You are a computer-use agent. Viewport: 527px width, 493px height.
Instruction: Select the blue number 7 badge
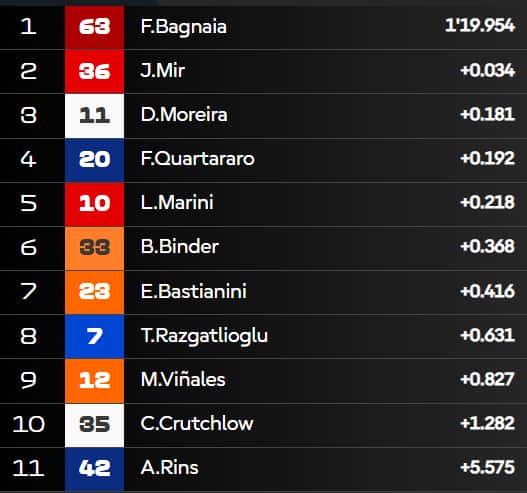pos(94,336)
